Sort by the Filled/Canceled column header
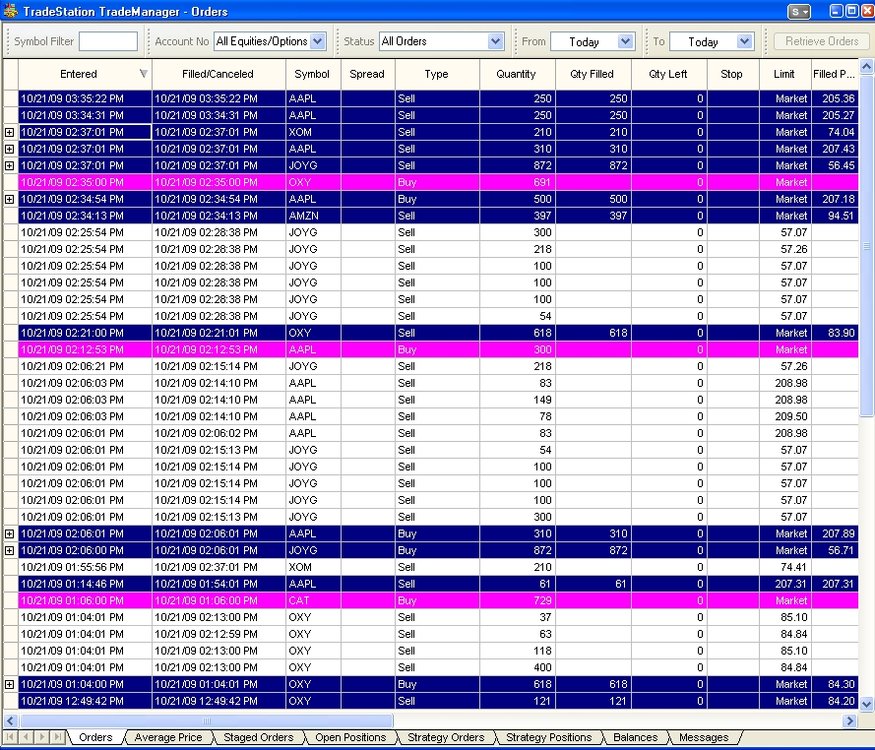 [x=218, y=74]
